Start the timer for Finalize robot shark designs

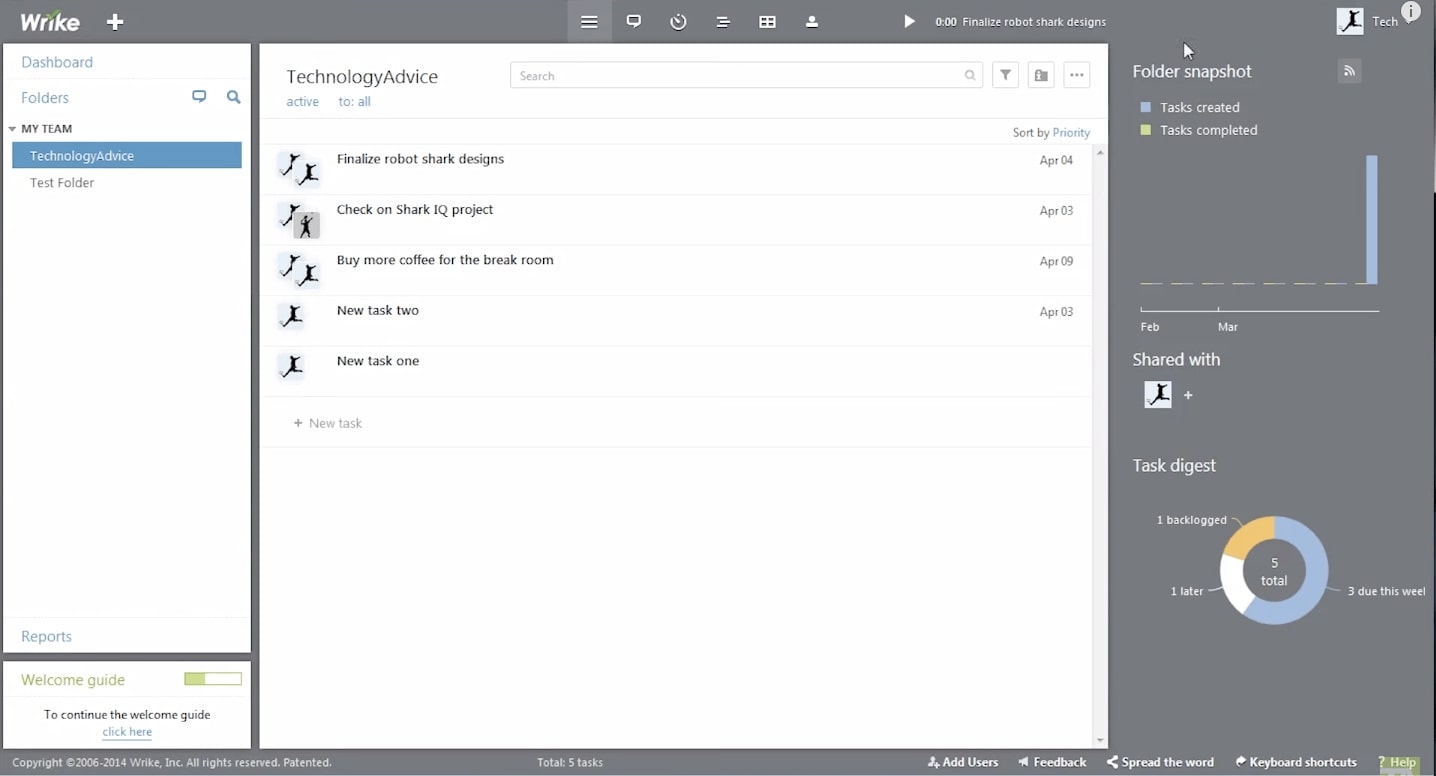pyautogui.click(x=908, y=21)
